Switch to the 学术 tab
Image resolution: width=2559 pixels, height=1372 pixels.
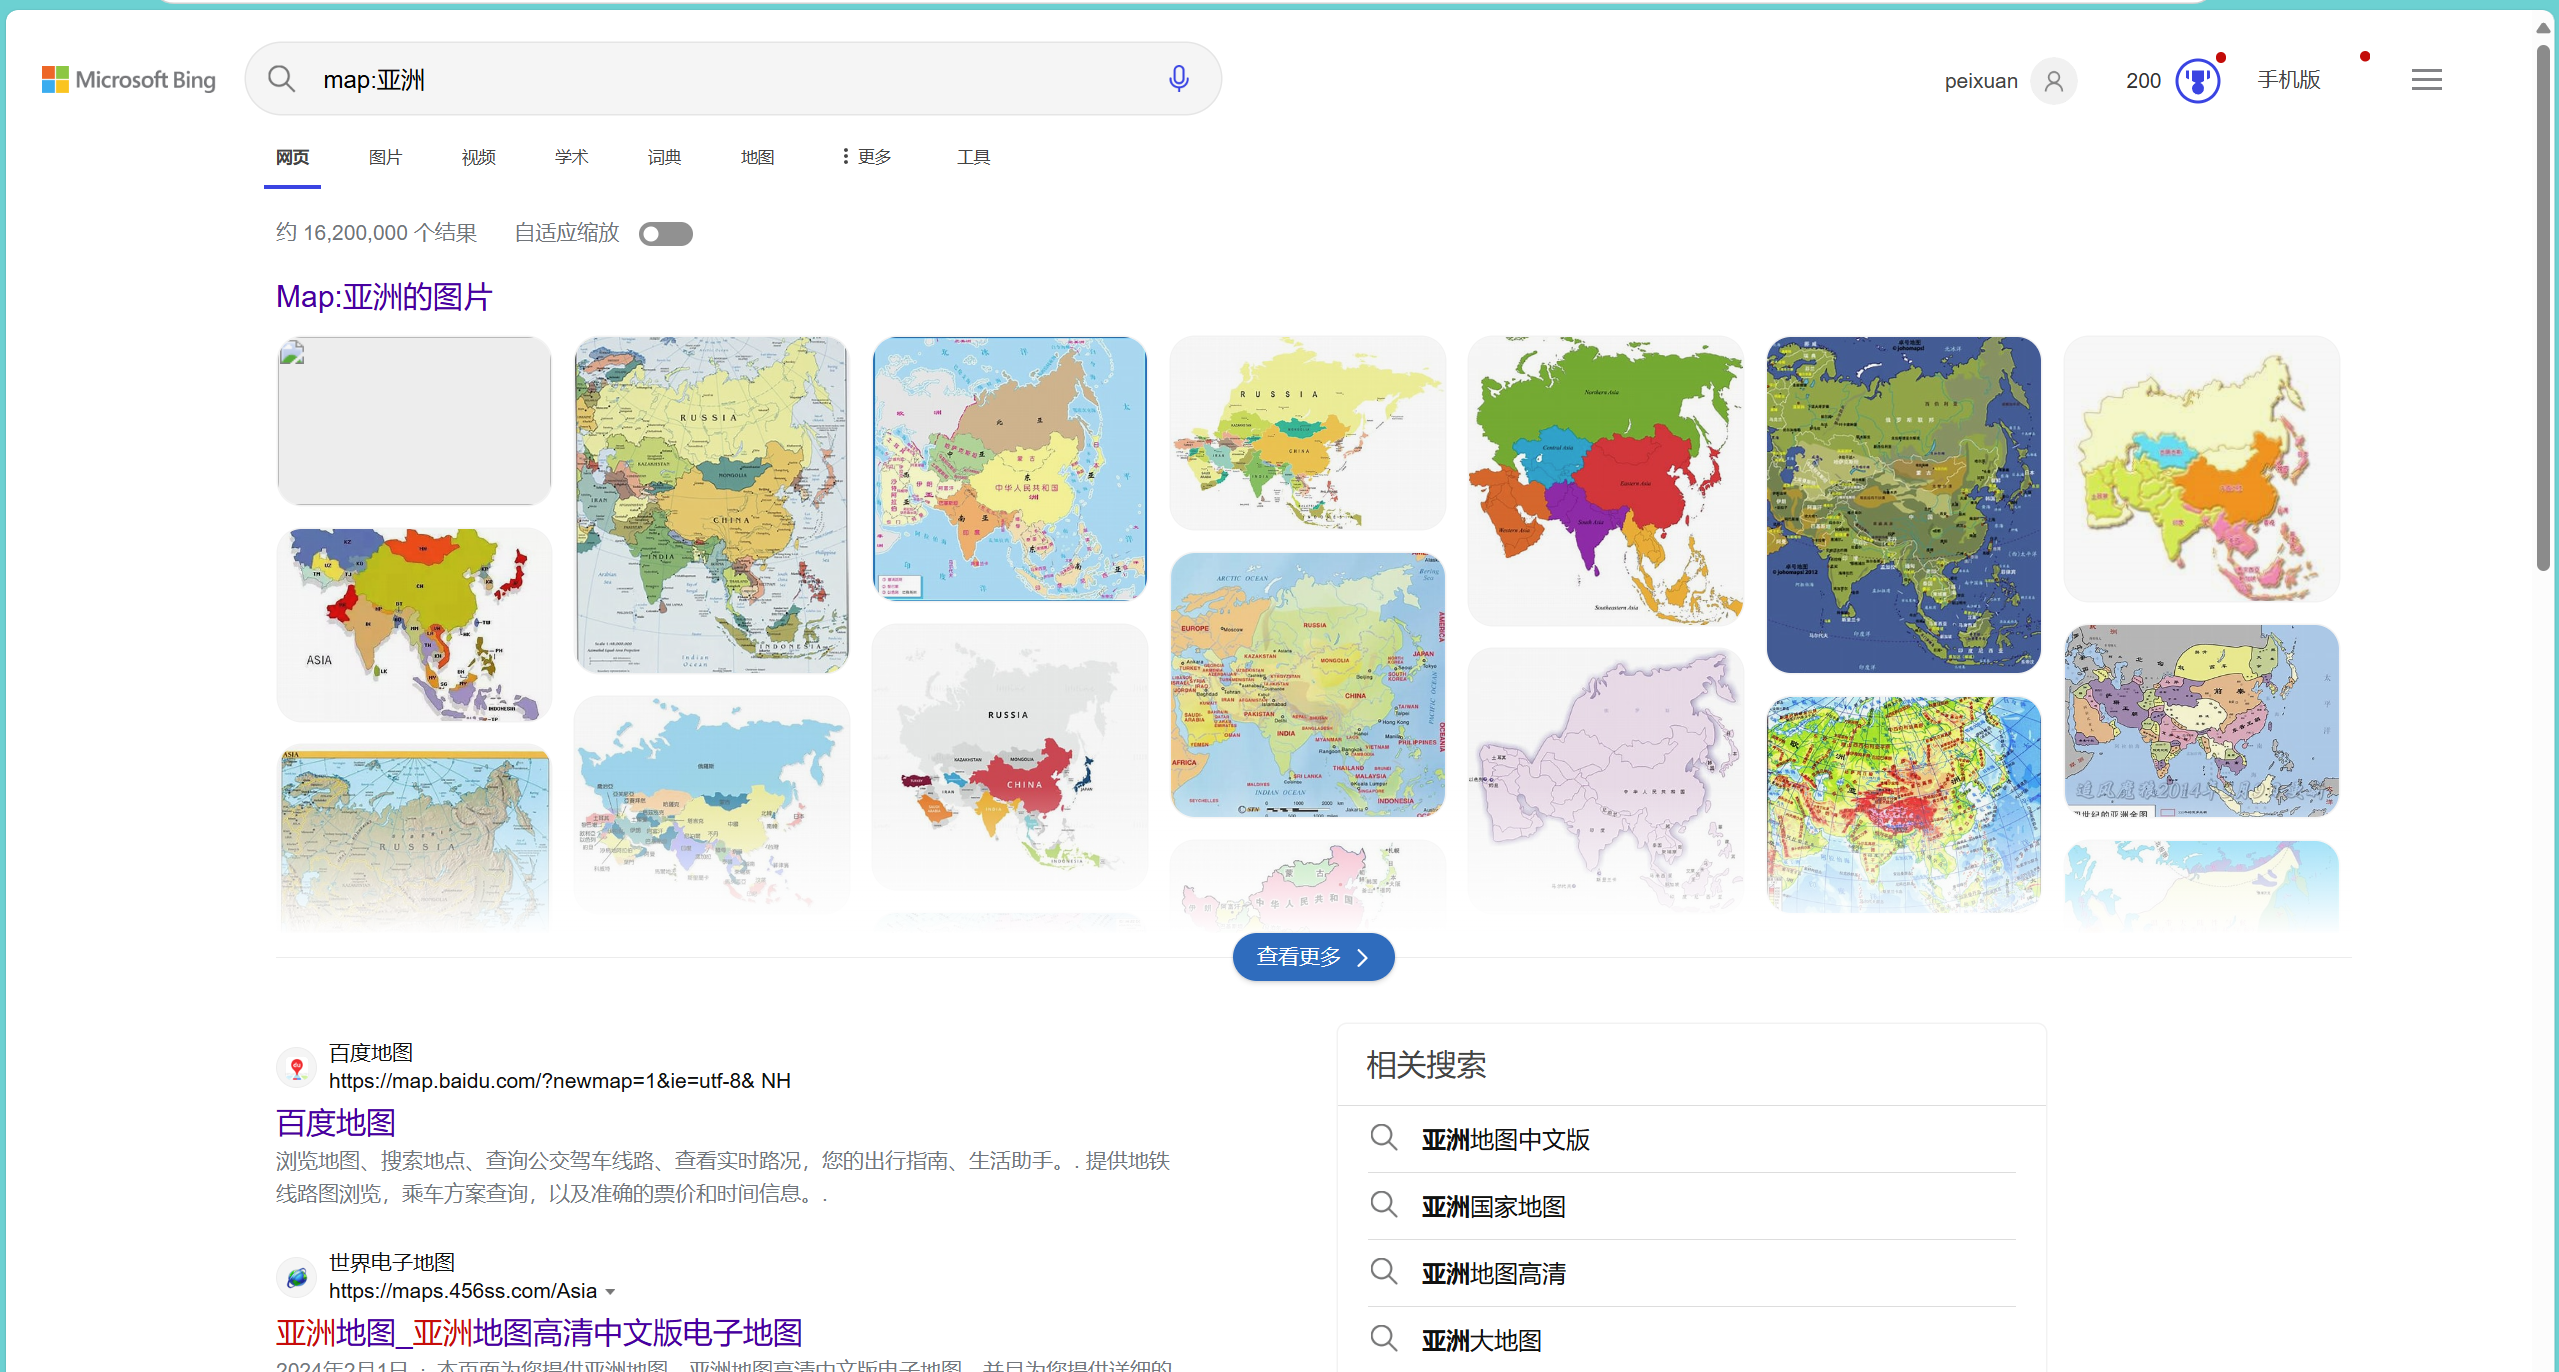[572, 157]
